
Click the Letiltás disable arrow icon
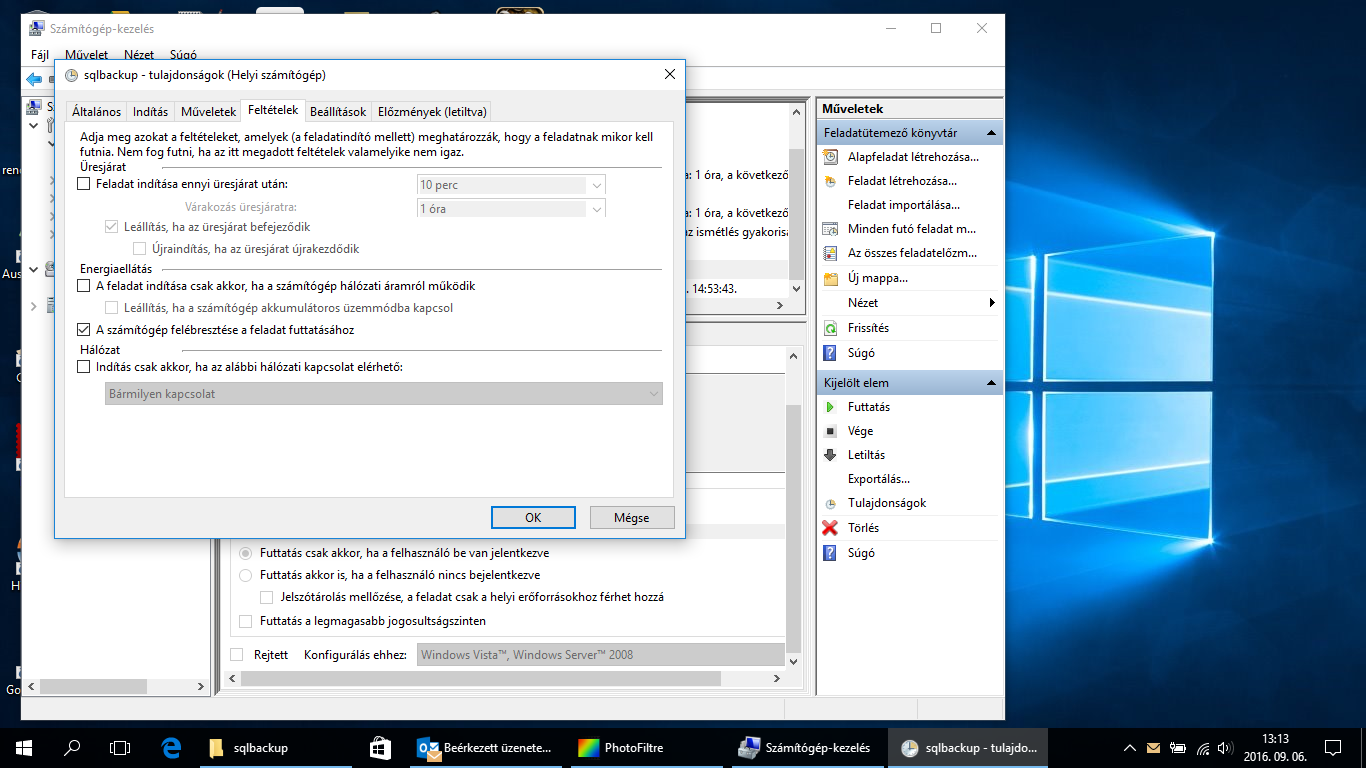(829, 455)
